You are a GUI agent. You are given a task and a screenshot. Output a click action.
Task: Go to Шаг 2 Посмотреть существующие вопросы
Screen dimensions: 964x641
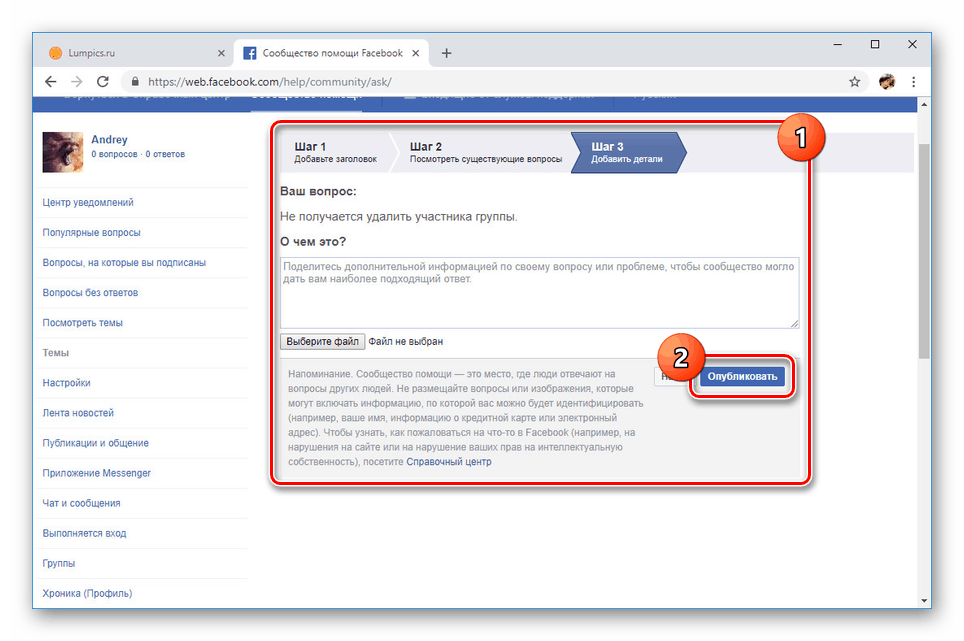point(486,152)
